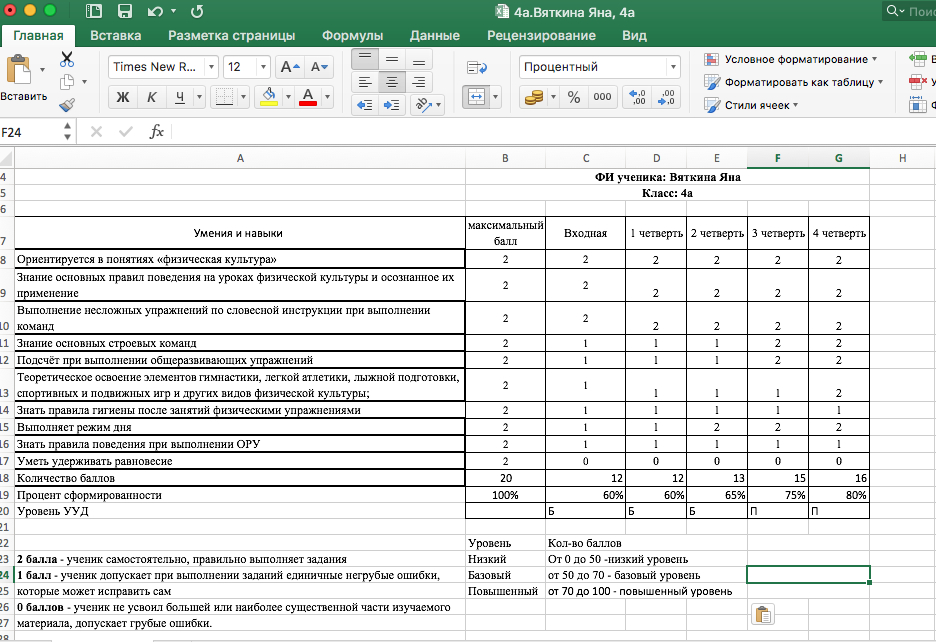Copy selection using the Copy icon

point(67,82)
